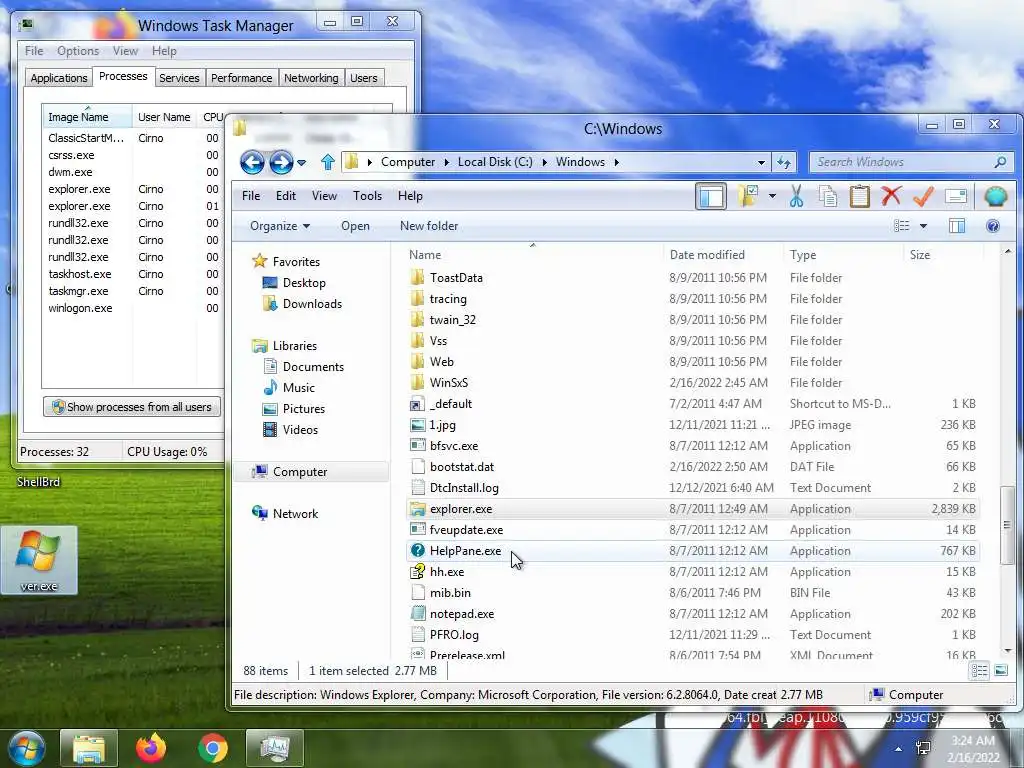Expand breadcrumb arrow after Windows
The width and height of the screenshot is (1024, 768).
[x=616, y=162]
